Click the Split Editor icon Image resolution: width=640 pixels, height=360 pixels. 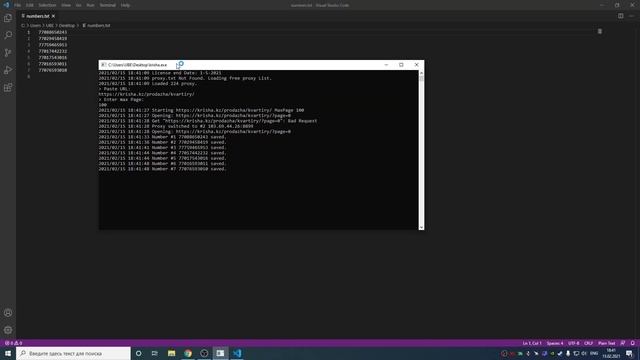click(x=620, y=16)
